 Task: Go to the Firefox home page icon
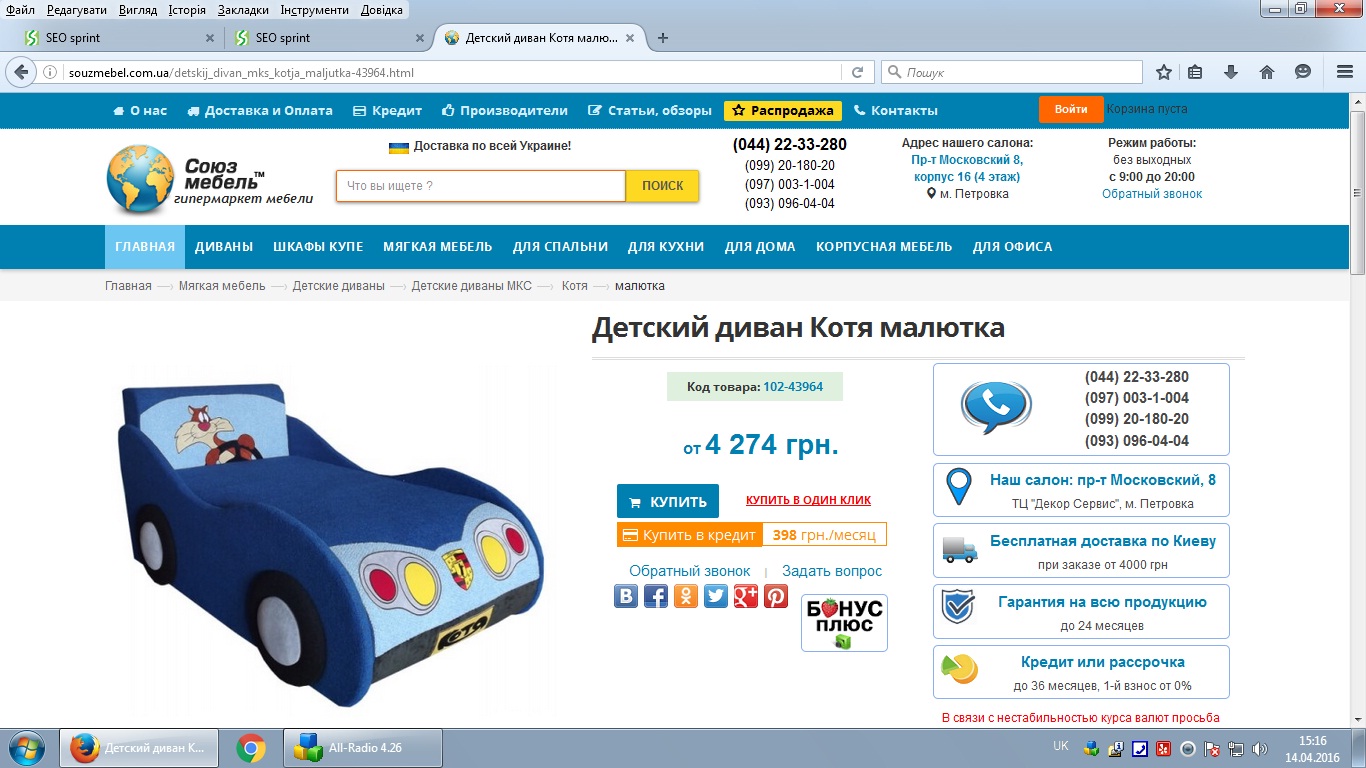point(1267,72)
